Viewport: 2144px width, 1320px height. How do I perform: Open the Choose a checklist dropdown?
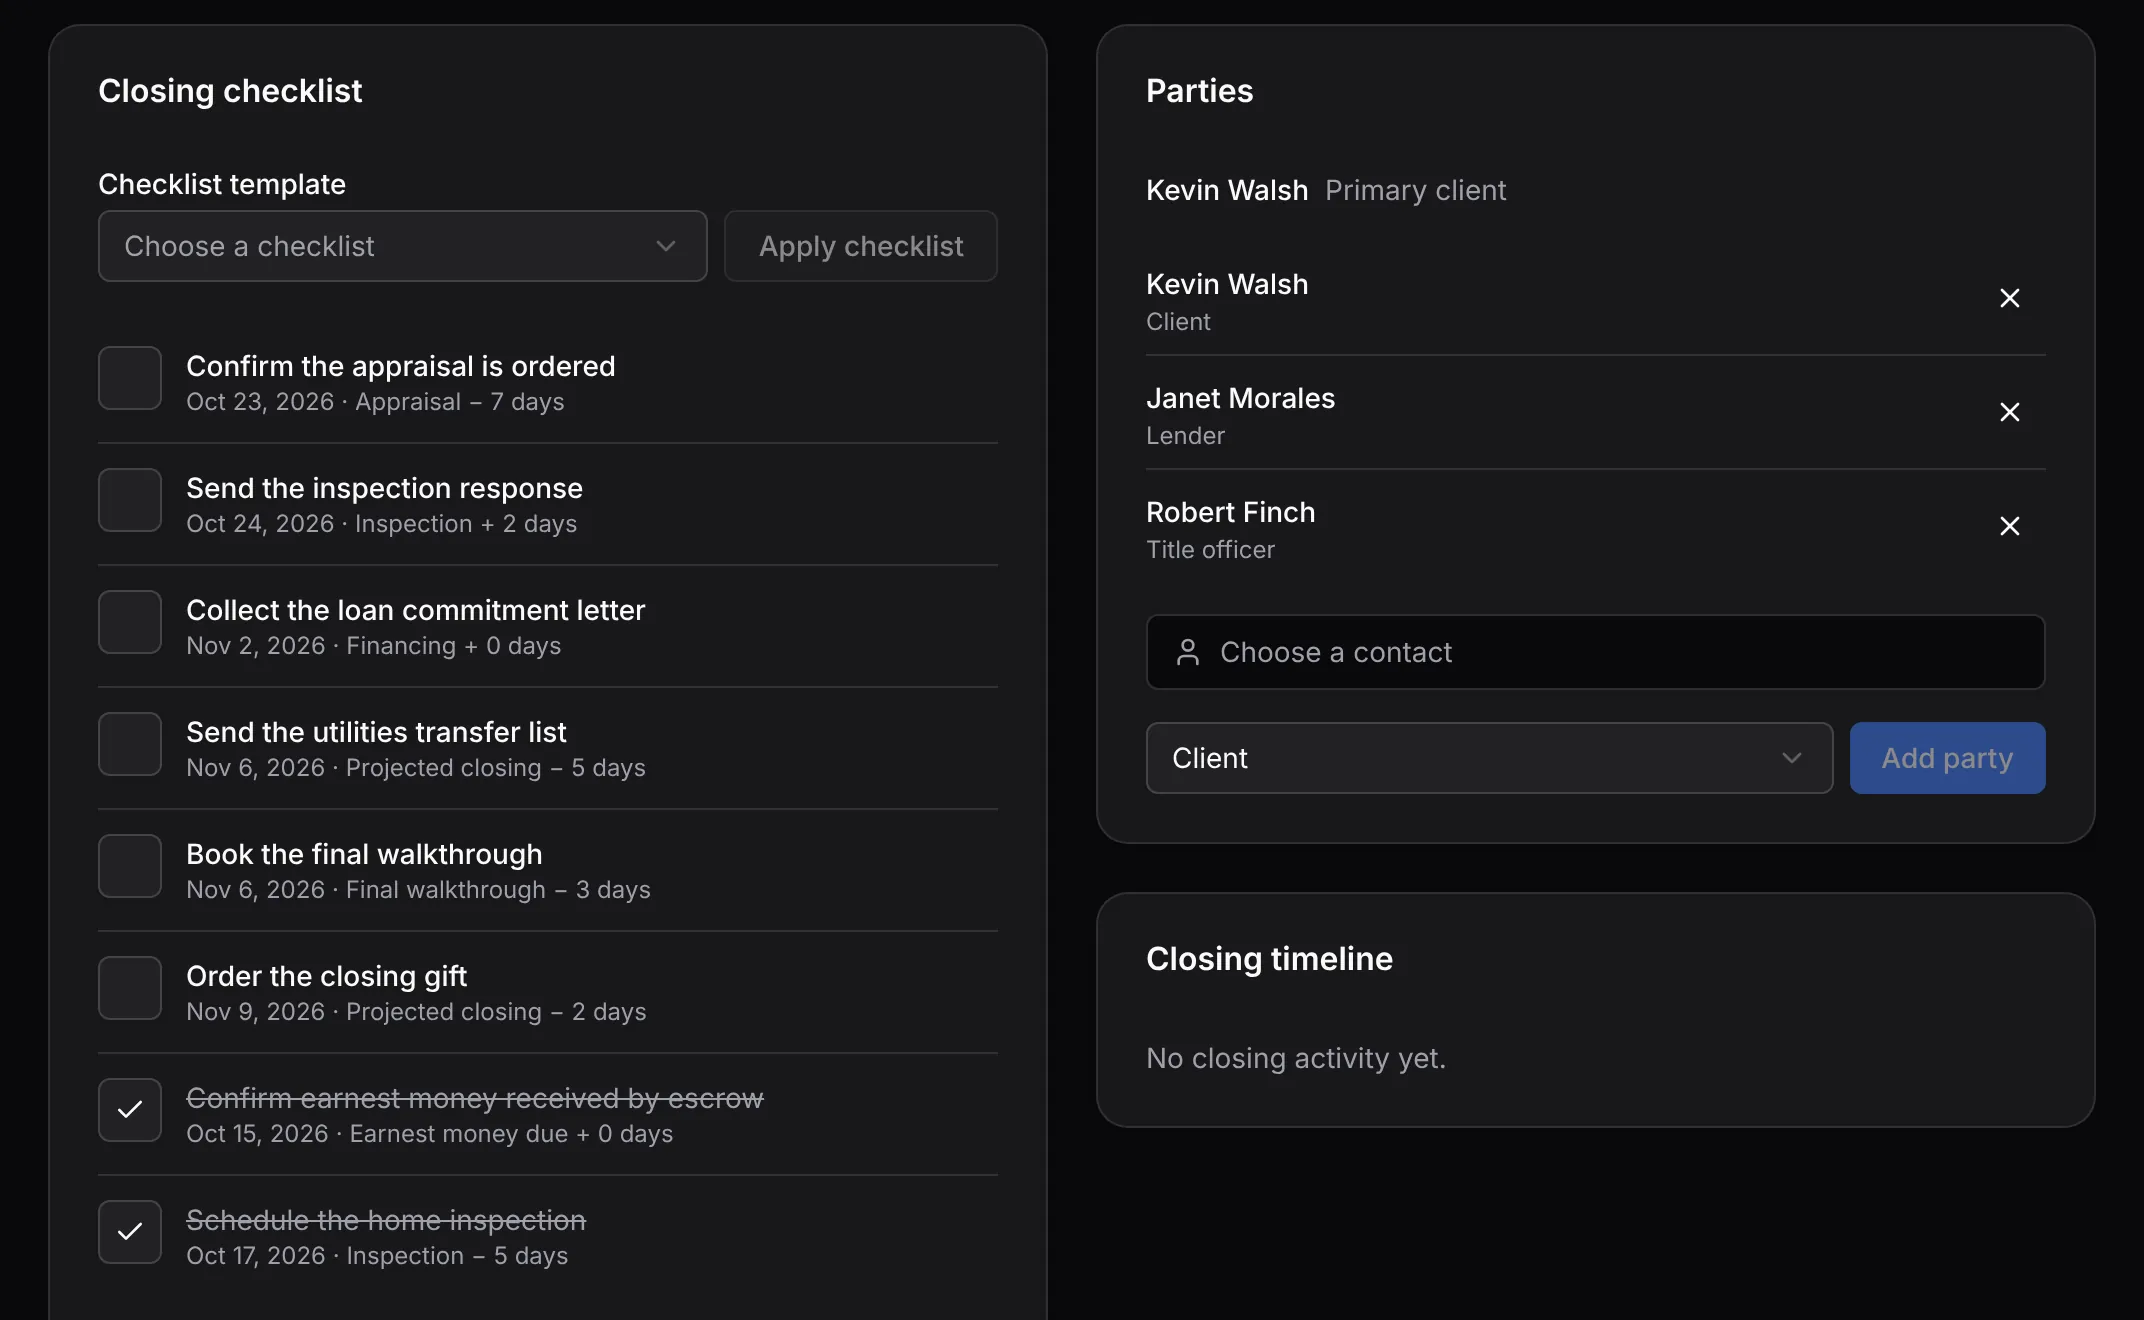point(402,246)
